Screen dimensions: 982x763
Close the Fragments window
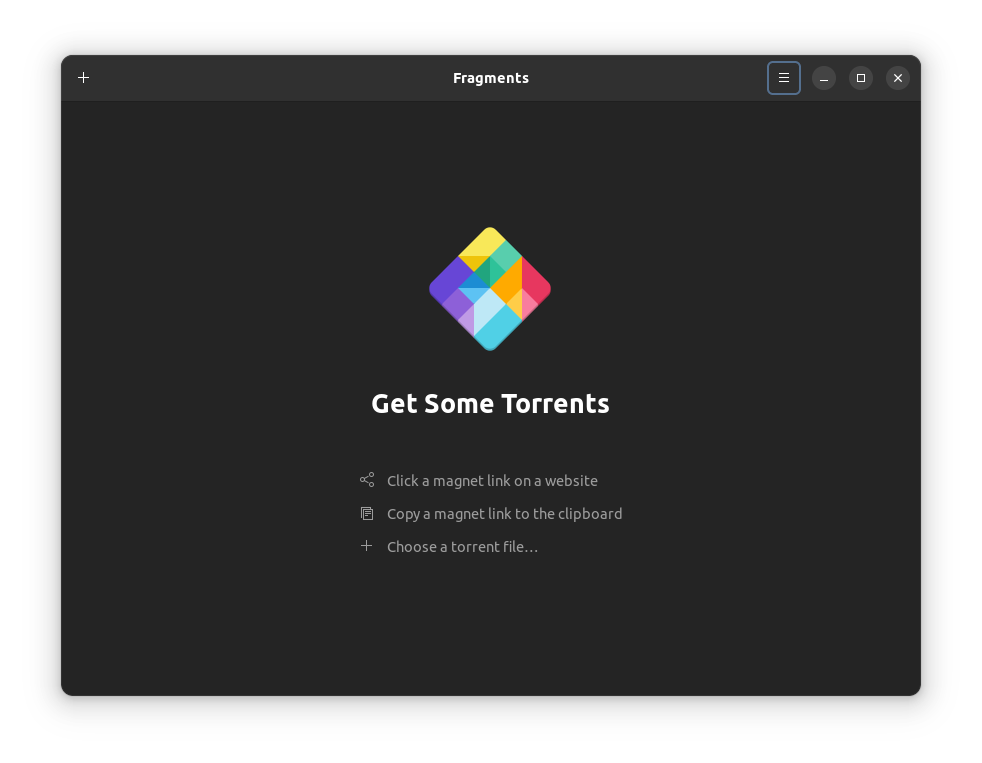pyautogui.click(x=897, y=78)
